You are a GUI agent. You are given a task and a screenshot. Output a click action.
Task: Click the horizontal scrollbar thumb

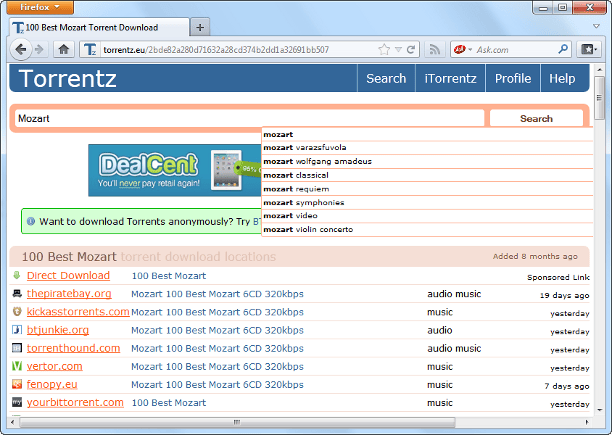[237, 422]
